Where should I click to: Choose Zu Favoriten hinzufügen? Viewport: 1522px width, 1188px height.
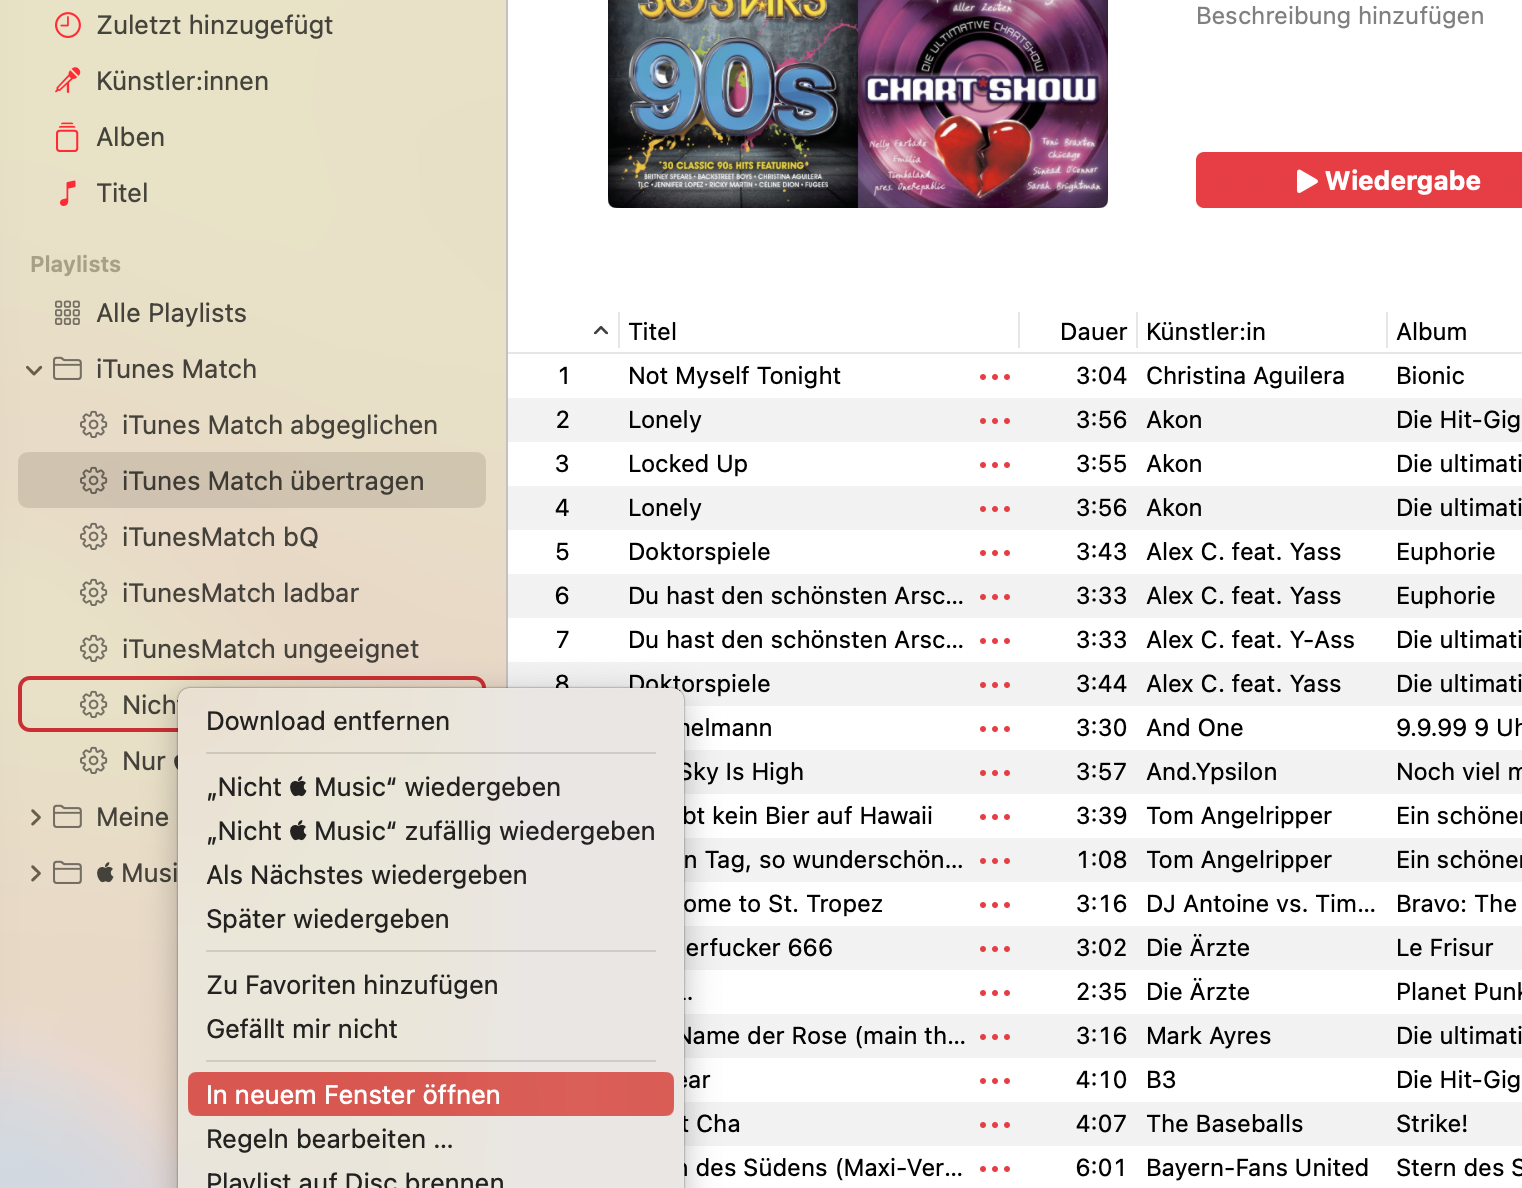(x=352, y=985)
